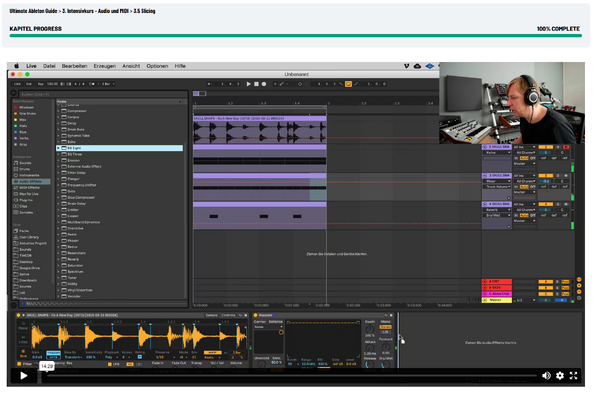This screenshot has height=400, width=595.
Task: Open track 4 Dry/Wet automation dropdown
Action: [x=497, y=215]
